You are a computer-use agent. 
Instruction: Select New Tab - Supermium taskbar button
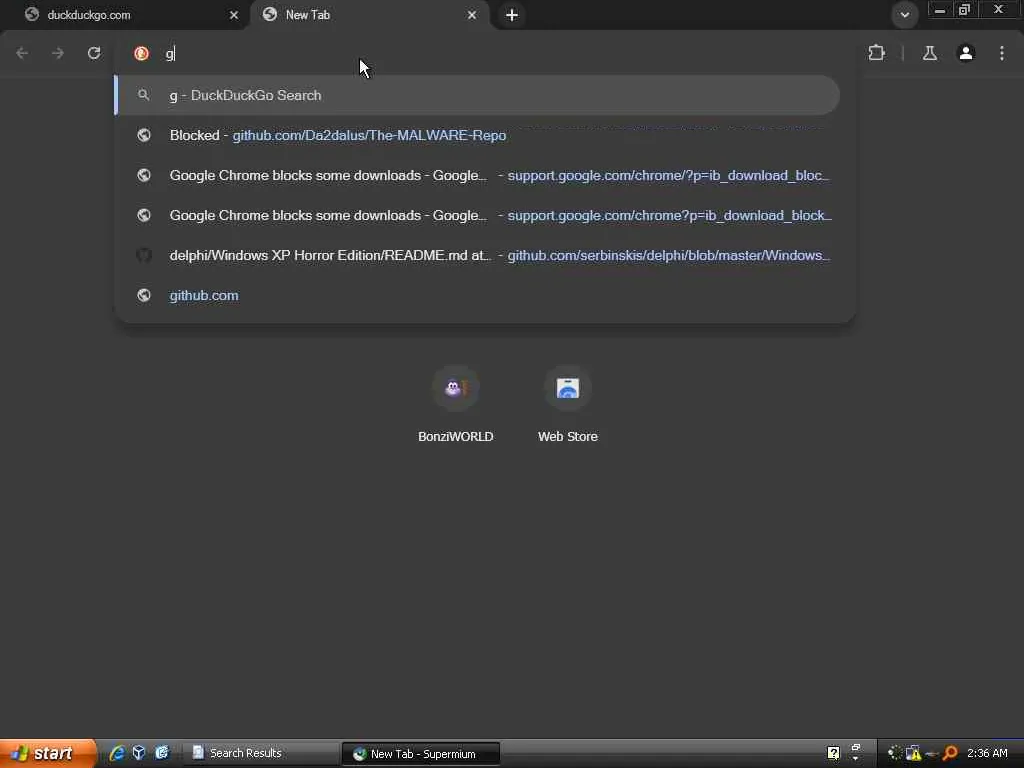click(x=421, y=754)
